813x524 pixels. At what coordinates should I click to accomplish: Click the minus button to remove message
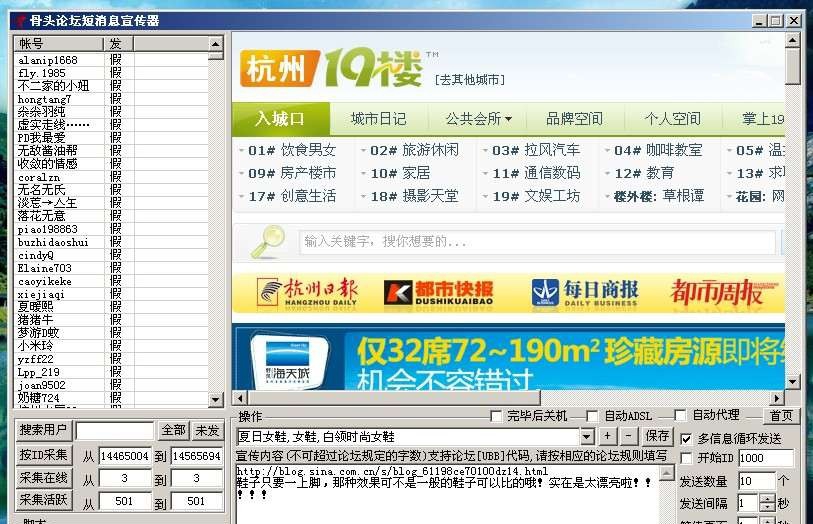pyautogui.click(x=628, y=436)
